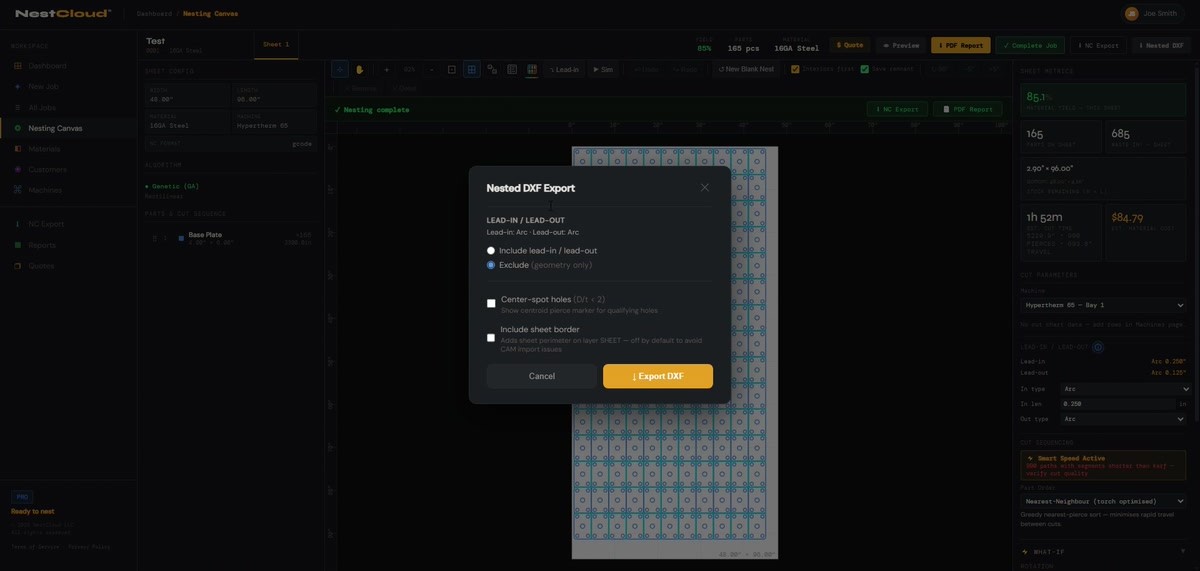
Task: Click the In len 0.250 field
Action: [1117, 404]
